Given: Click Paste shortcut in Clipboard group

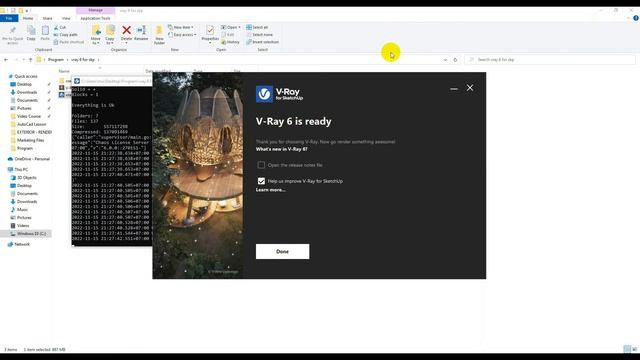Looking at the screenshot, I should point(69,42).
